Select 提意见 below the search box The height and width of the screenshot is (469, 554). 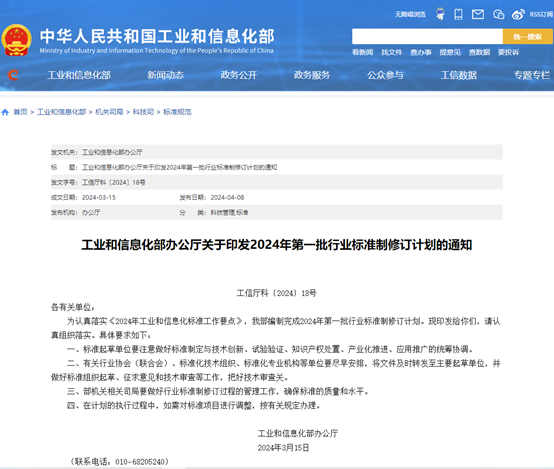pos(450,52)
